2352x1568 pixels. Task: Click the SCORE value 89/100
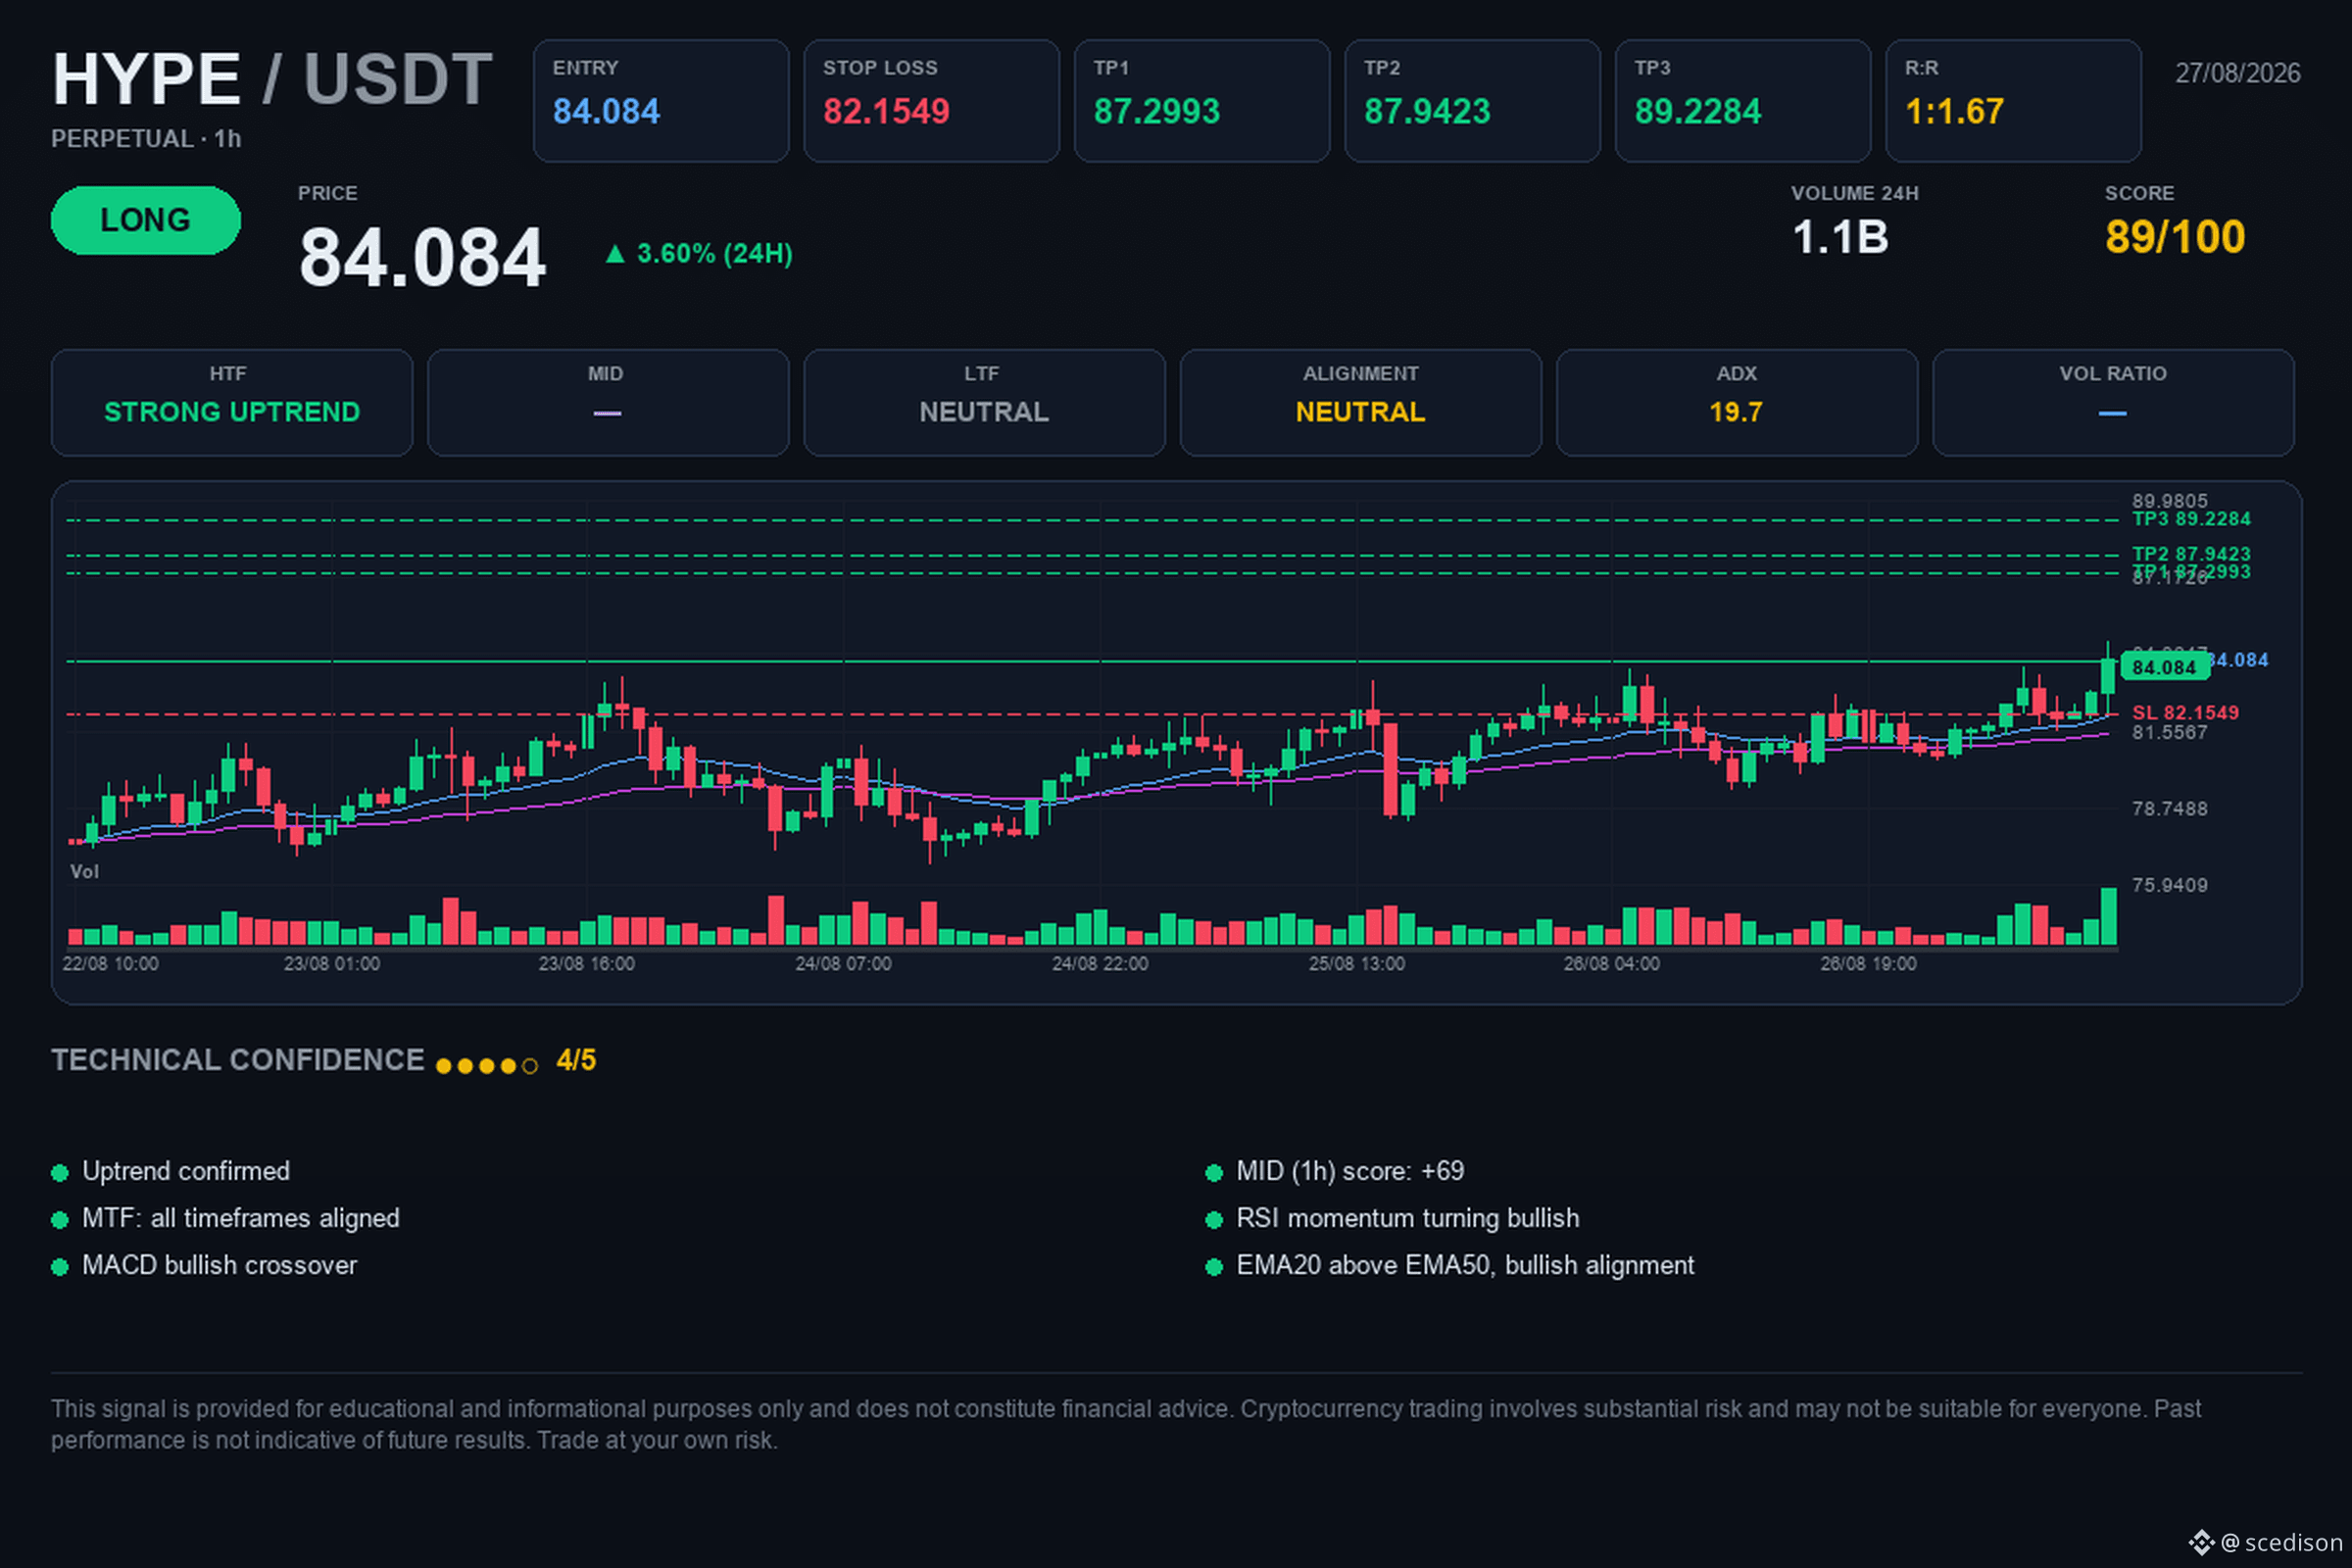(2175, 238)
